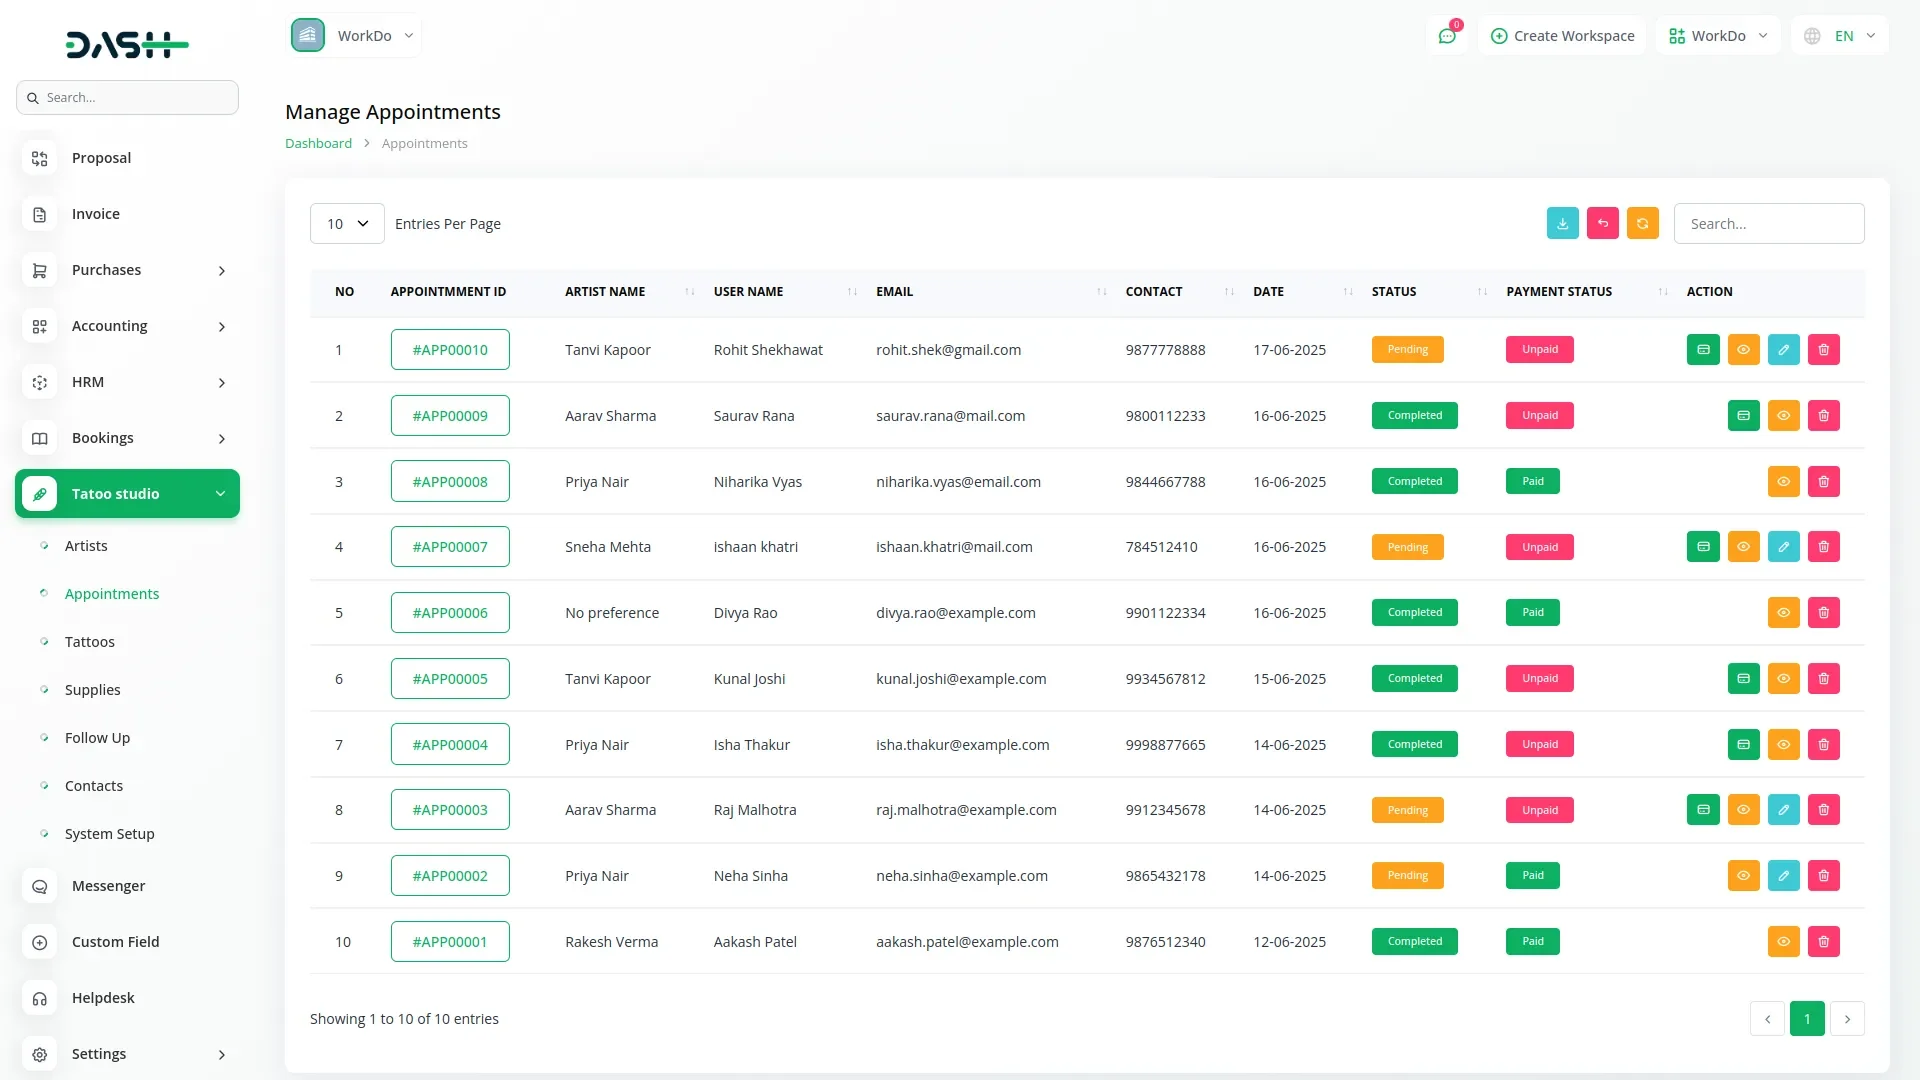Click the orange Pending status badge for #APP00003
Viewport: 1920px width, 1080px height.
pyautogui.click(x=1407, y=810)
